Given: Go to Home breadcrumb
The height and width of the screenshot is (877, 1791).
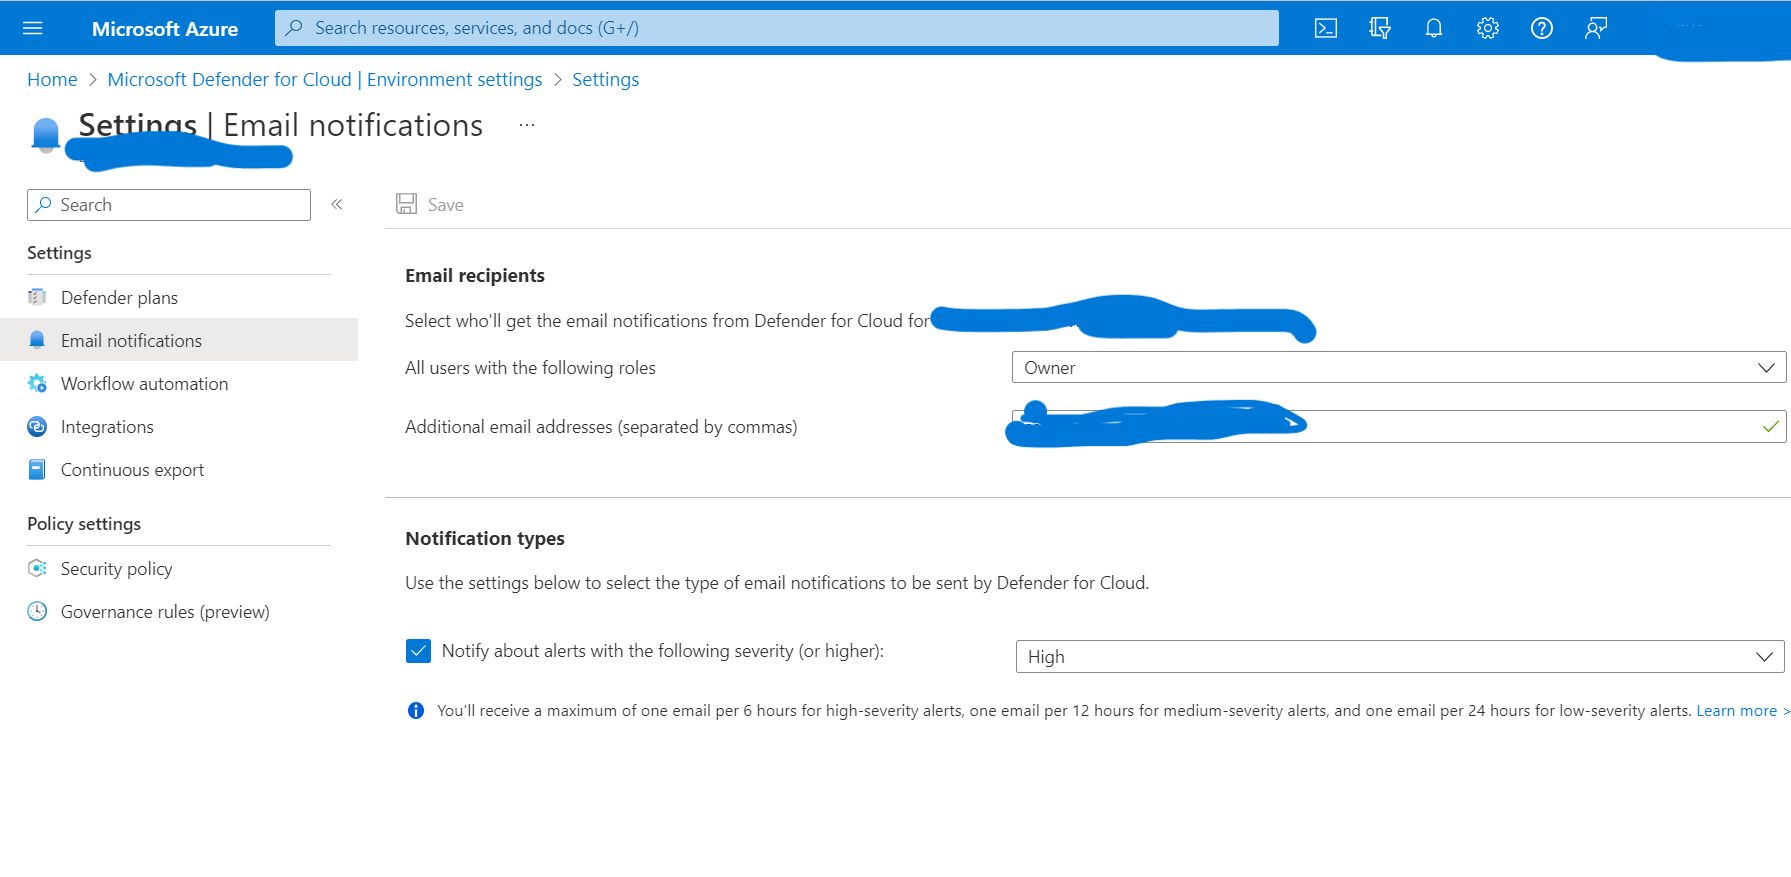Looking at the screenshot, I should pos(52,79).
